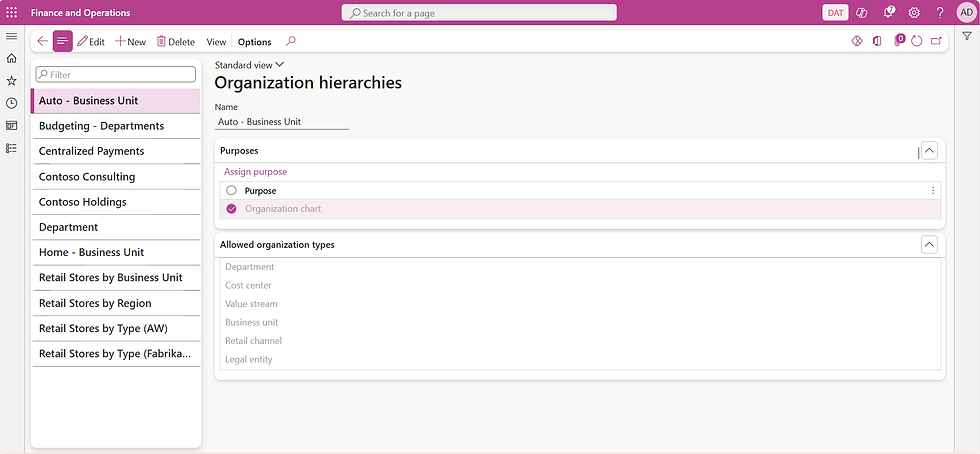Screen dimensions: 980x454
Task: Collapse the Allowed organization types section
Action: point(929,245)
